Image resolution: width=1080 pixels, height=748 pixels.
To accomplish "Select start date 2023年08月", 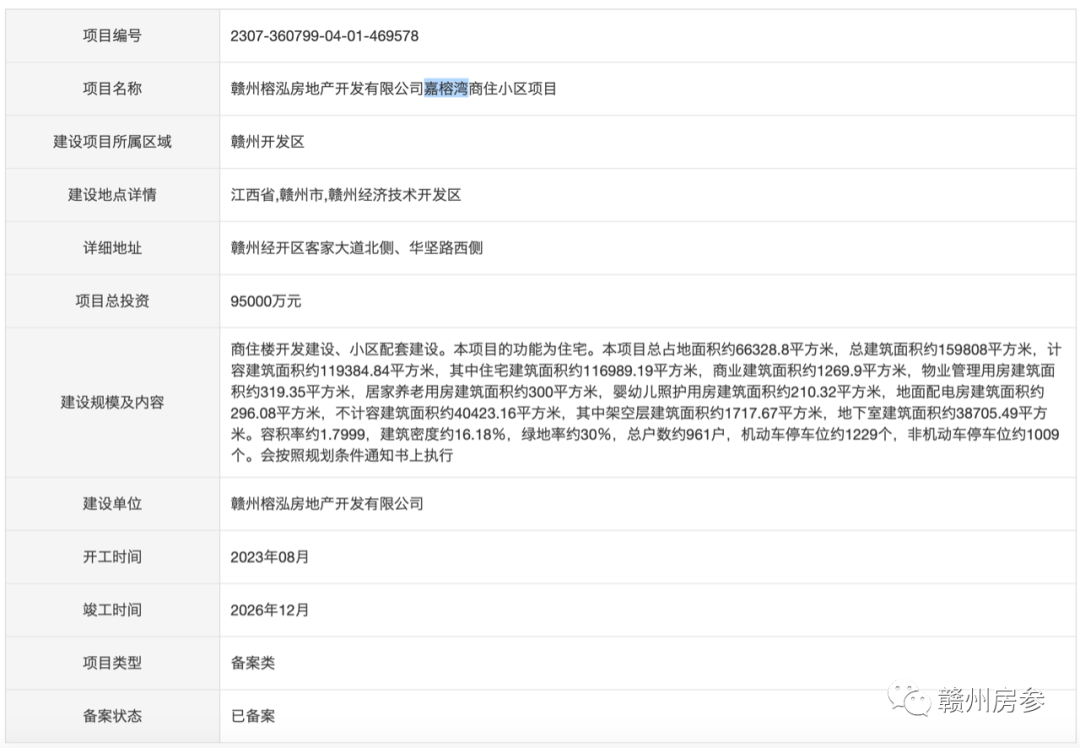I will coord(269,557).
